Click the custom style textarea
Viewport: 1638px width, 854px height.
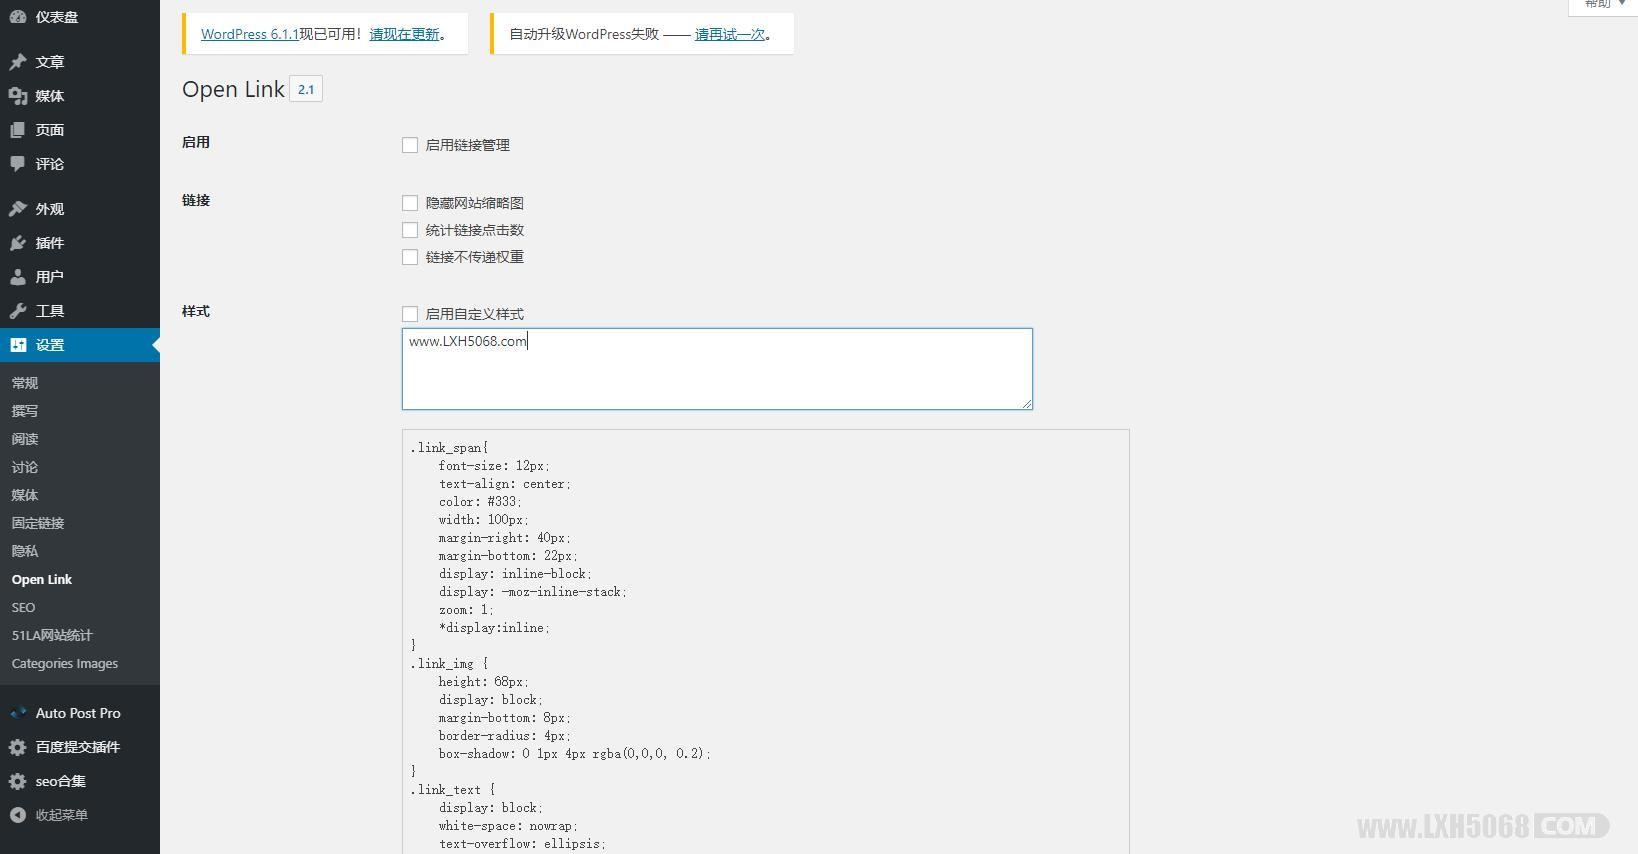(x=717, y=369)
